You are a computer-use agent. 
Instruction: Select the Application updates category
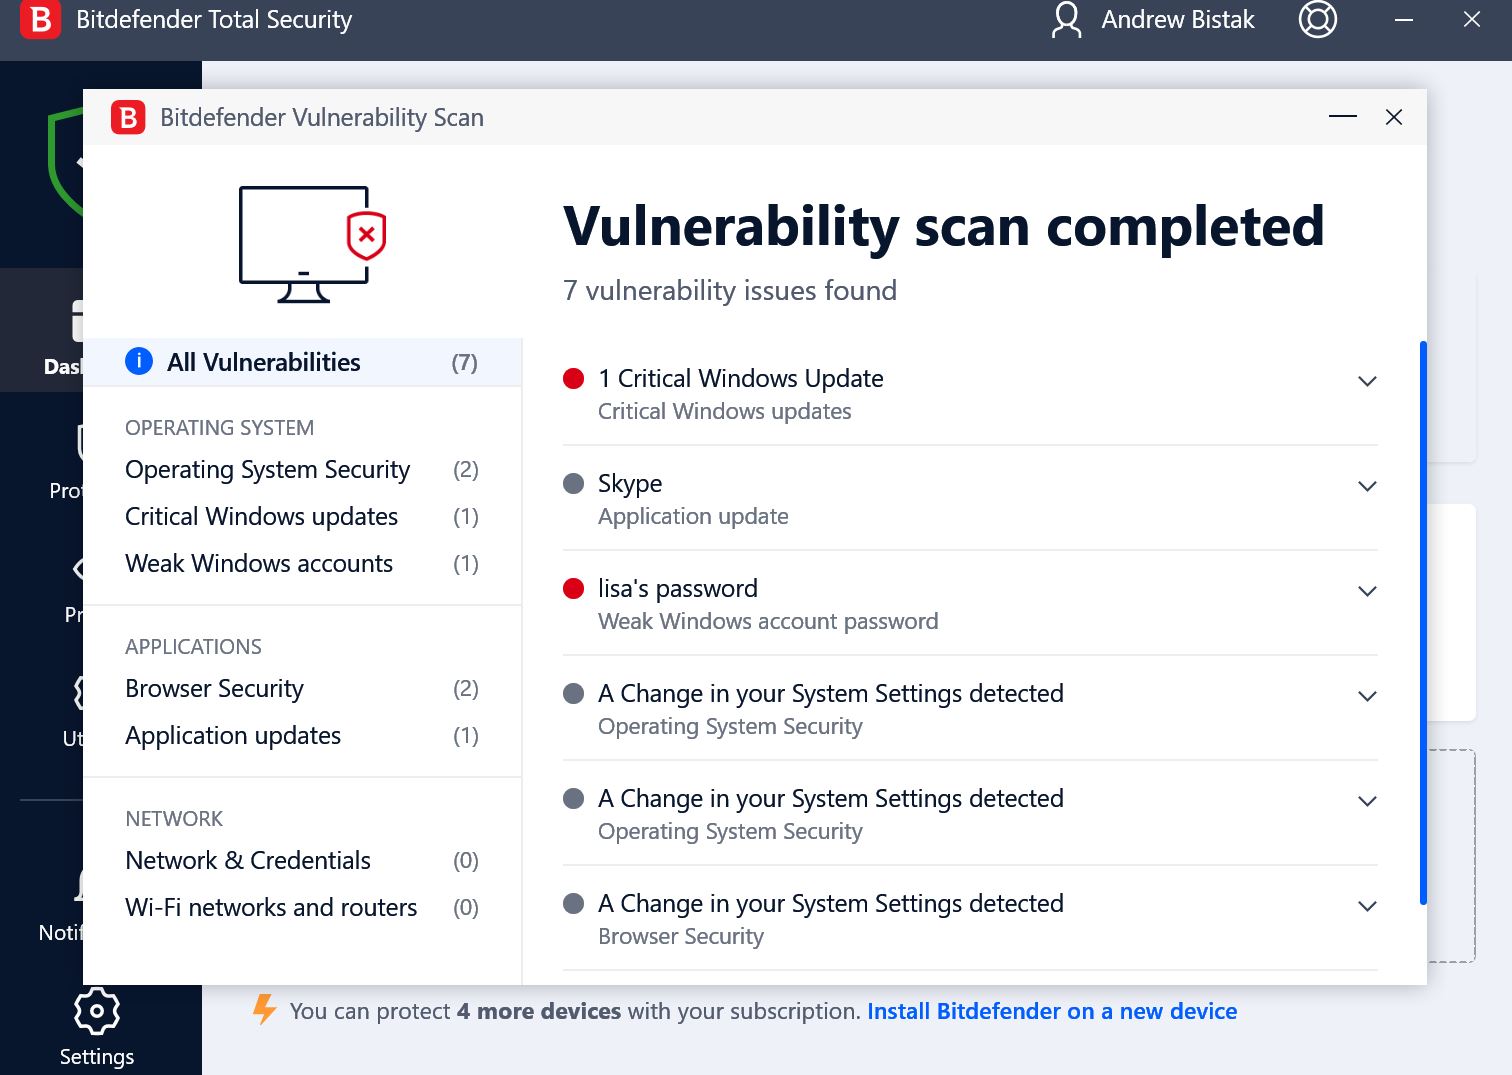(x=302, y=735)
